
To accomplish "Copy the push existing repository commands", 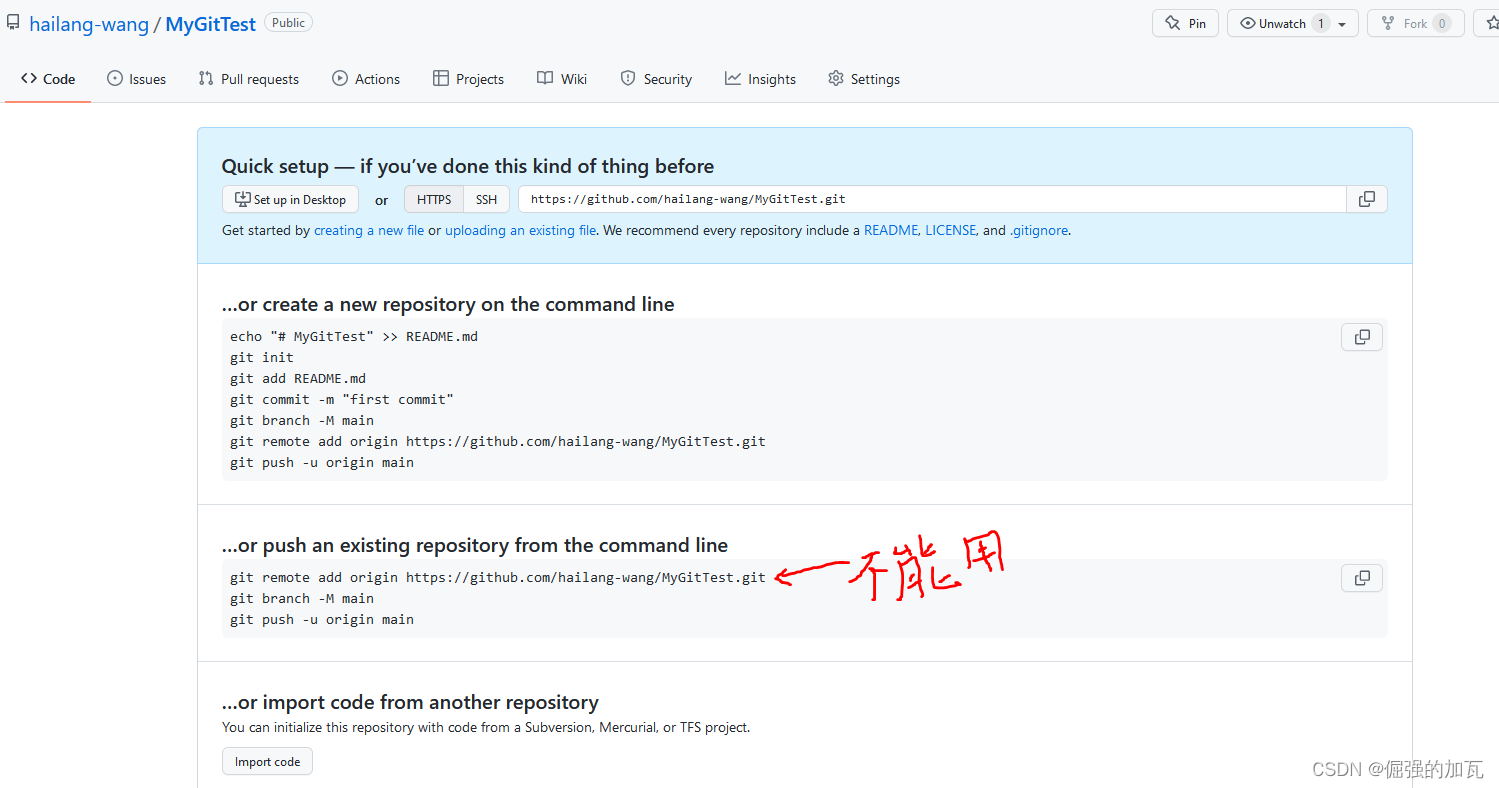I will [x=1361, y=578].
